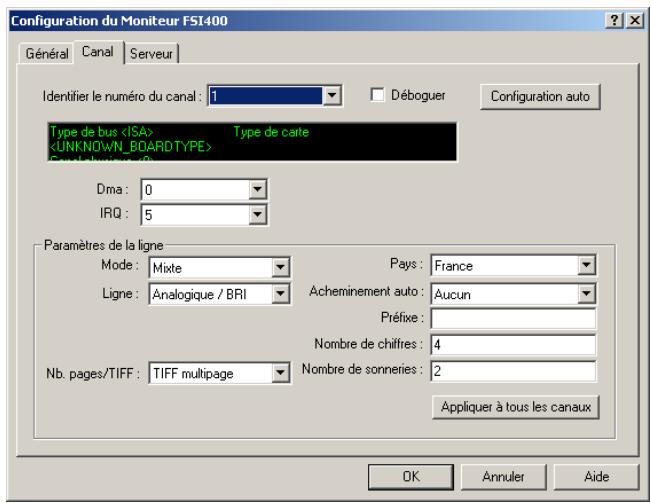Select the Canal tab
Viewport: 651px width, 503px height.
click(98, 52)
